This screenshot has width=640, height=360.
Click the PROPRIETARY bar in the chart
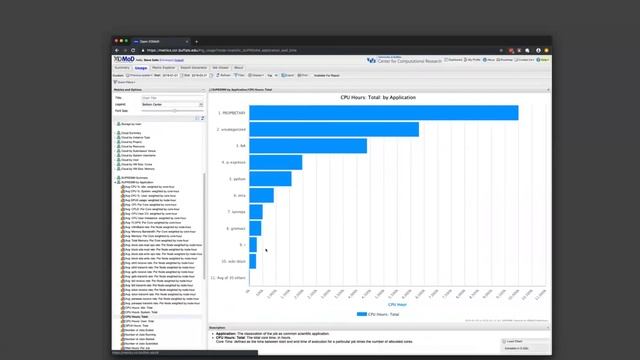click(x=384, y=113)
